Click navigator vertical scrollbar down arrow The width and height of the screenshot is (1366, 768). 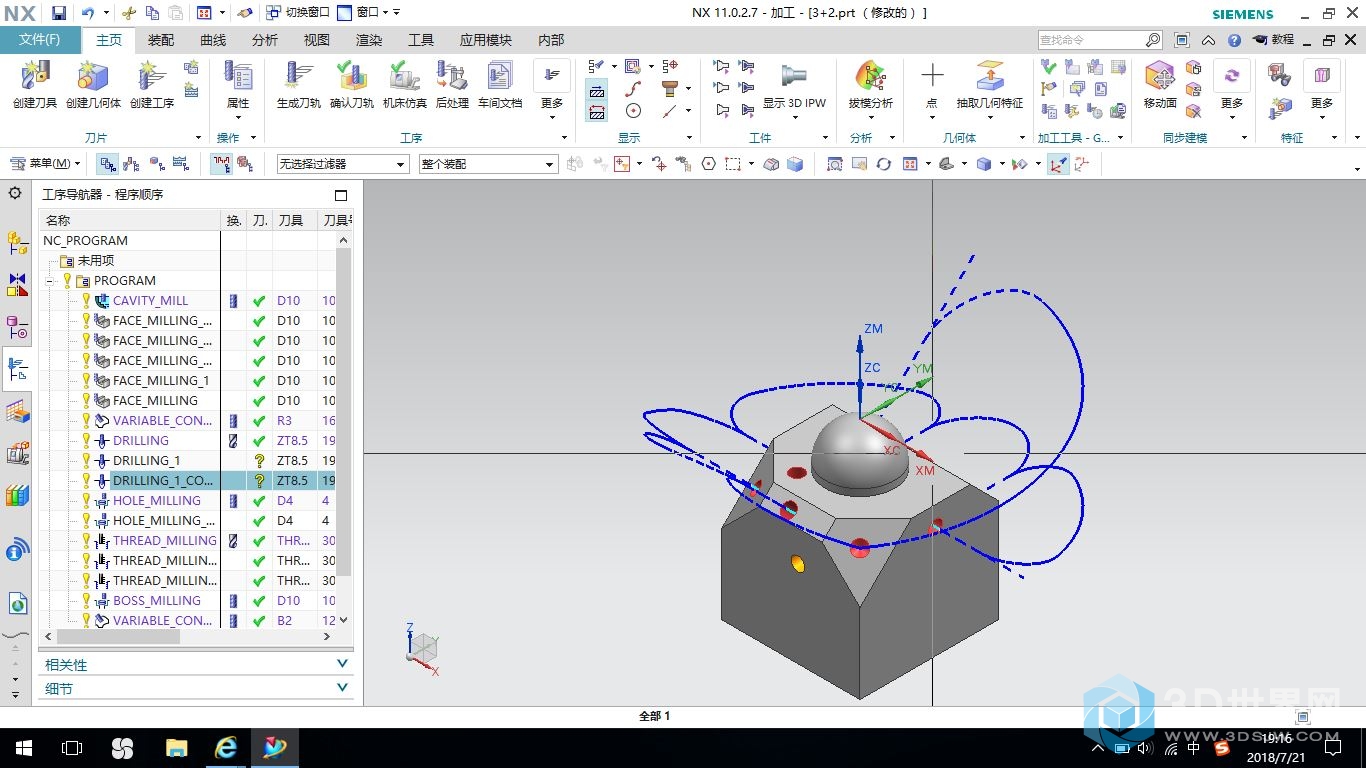(x=344, y=620)
